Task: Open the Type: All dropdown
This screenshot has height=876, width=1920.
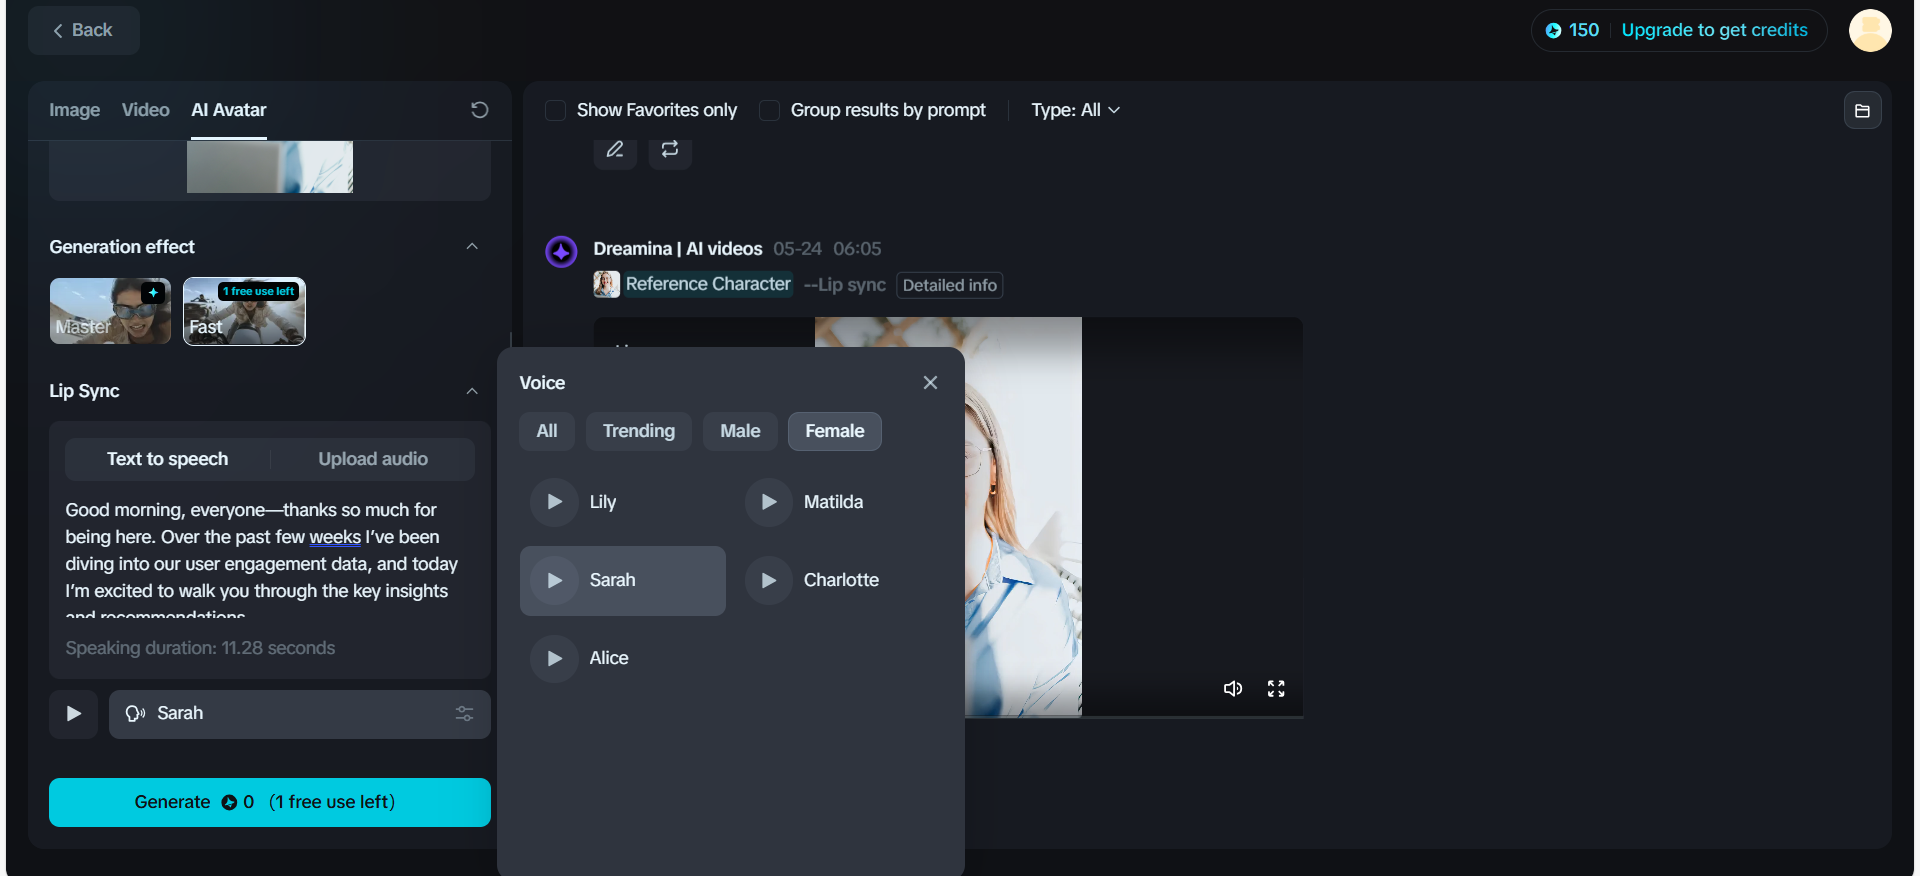Action: (x=1075, y=110)
